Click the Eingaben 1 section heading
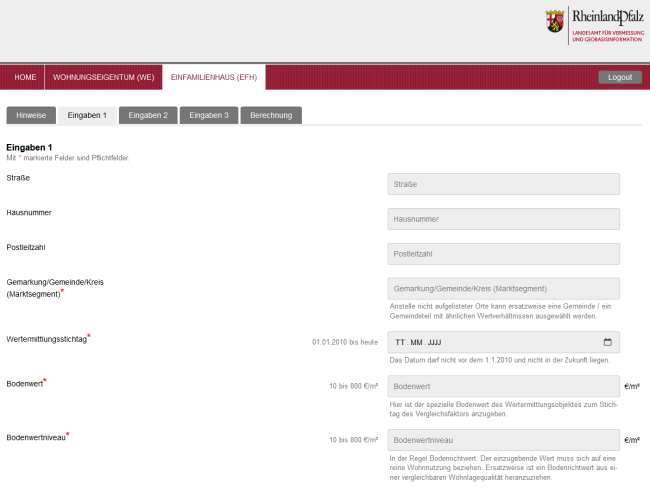Image resolution: width=650 pixels, height=488 pixels. (29, 147)
